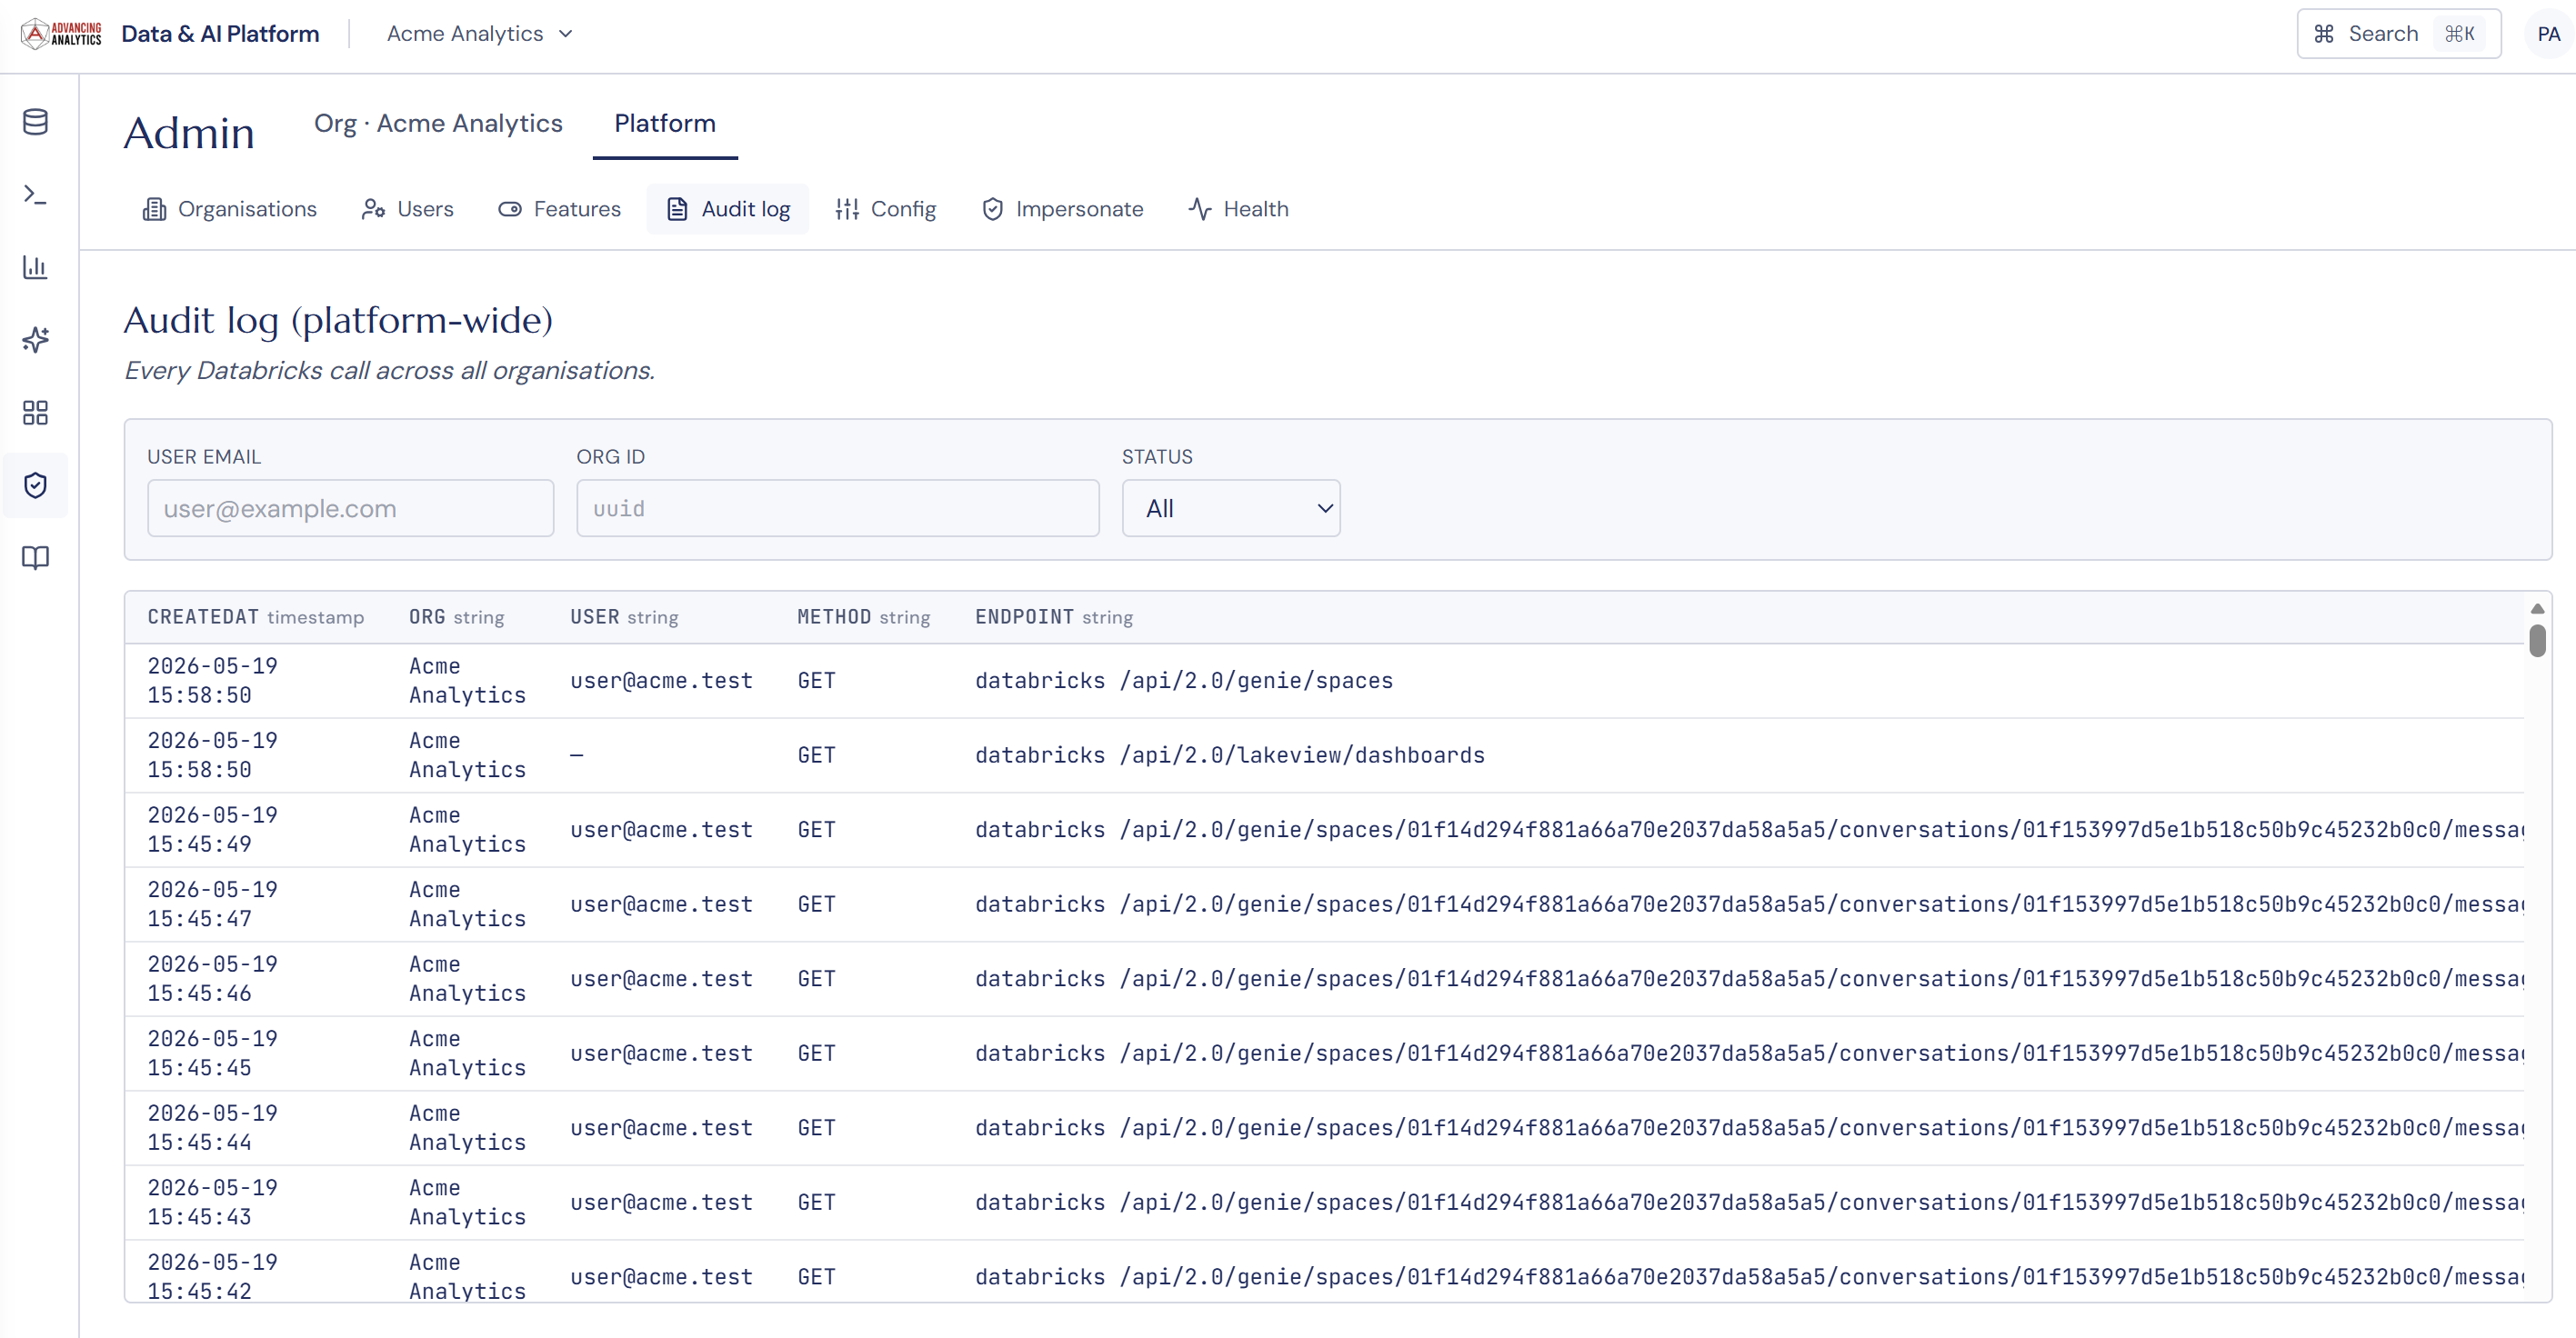2576x1338 pixels.
Task: Click the ENDPOINT column header
Action: click(1054, 617)
